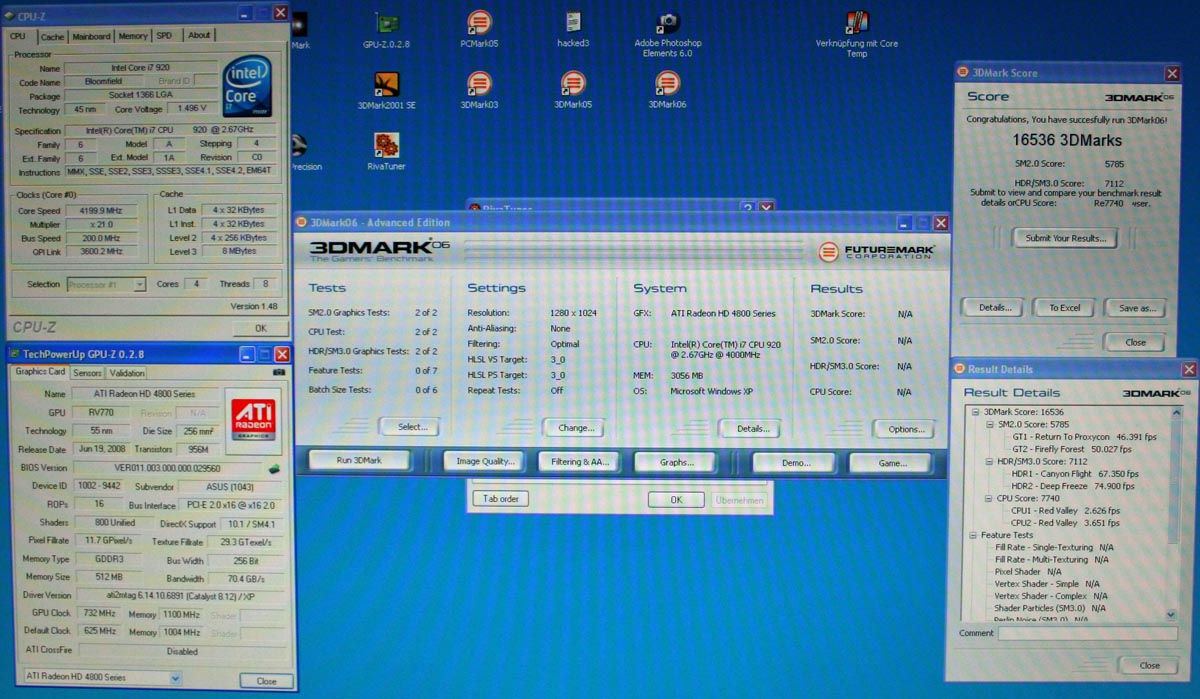
Task: Click the Comment field in Result Details
Action: pos(1087,634)
